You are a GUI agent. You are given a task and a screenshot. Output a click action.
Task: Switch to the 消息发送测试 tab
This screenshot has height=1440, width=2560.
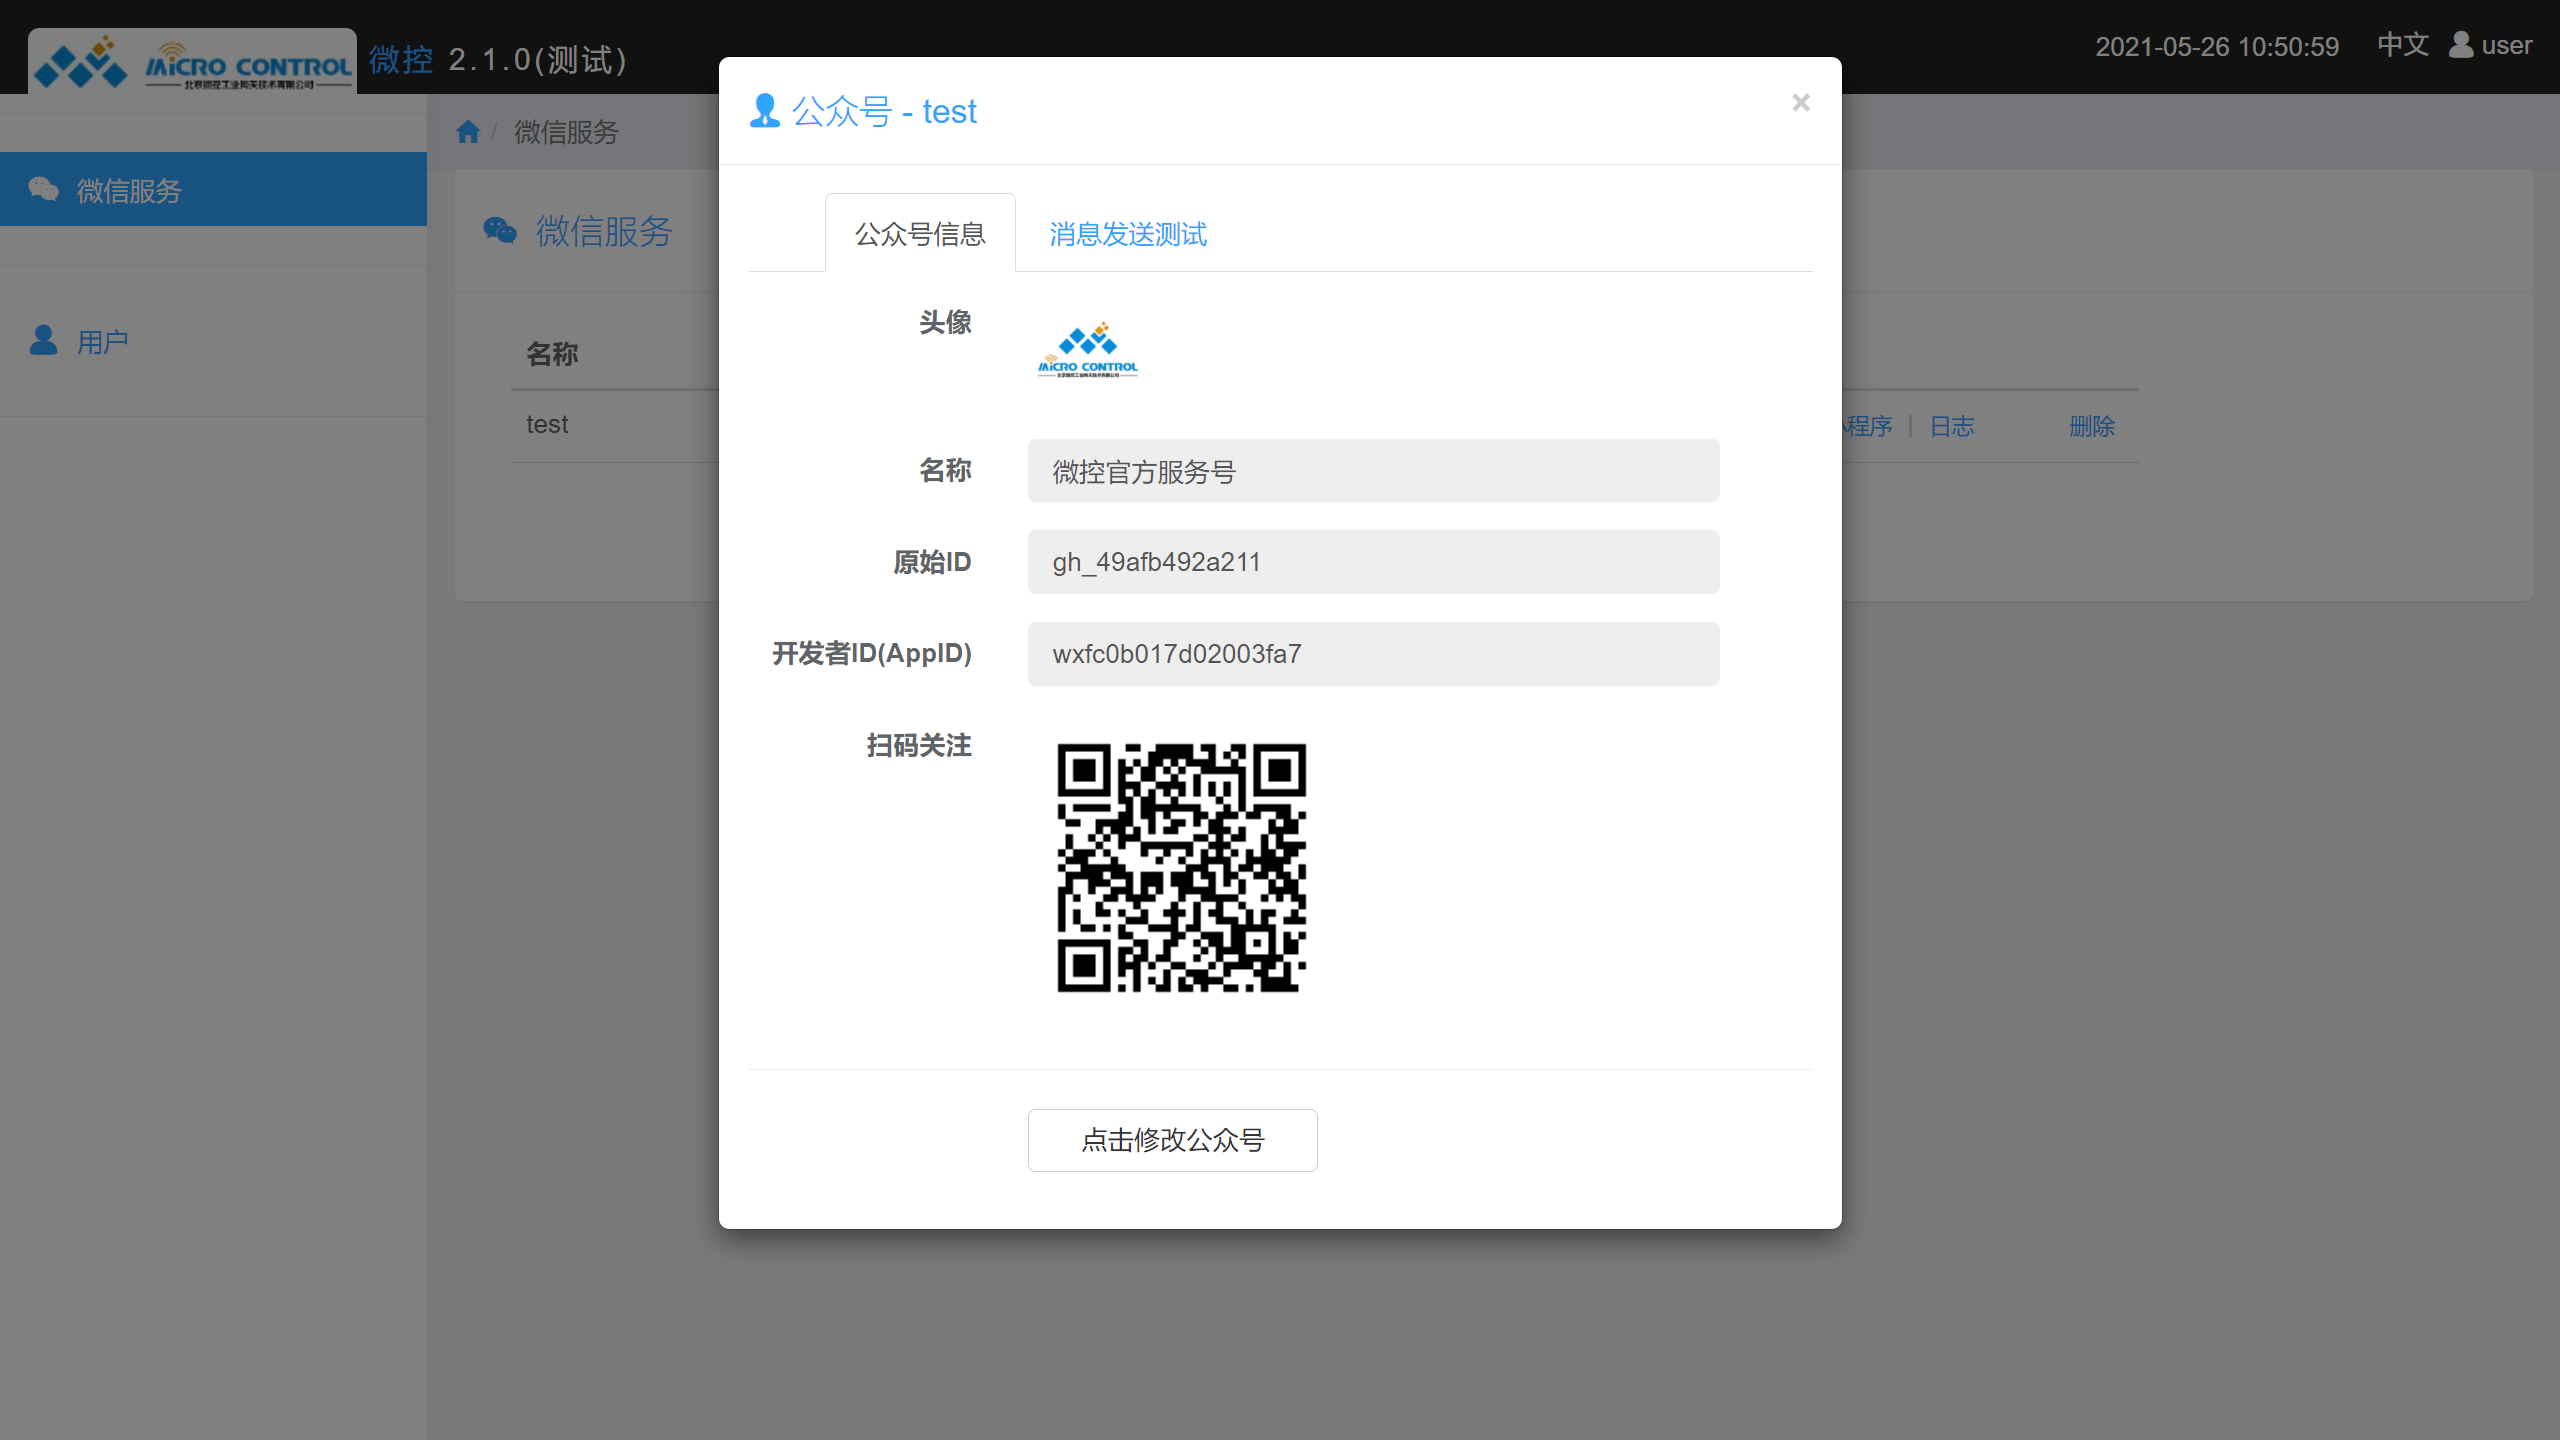pos(1127,234)
